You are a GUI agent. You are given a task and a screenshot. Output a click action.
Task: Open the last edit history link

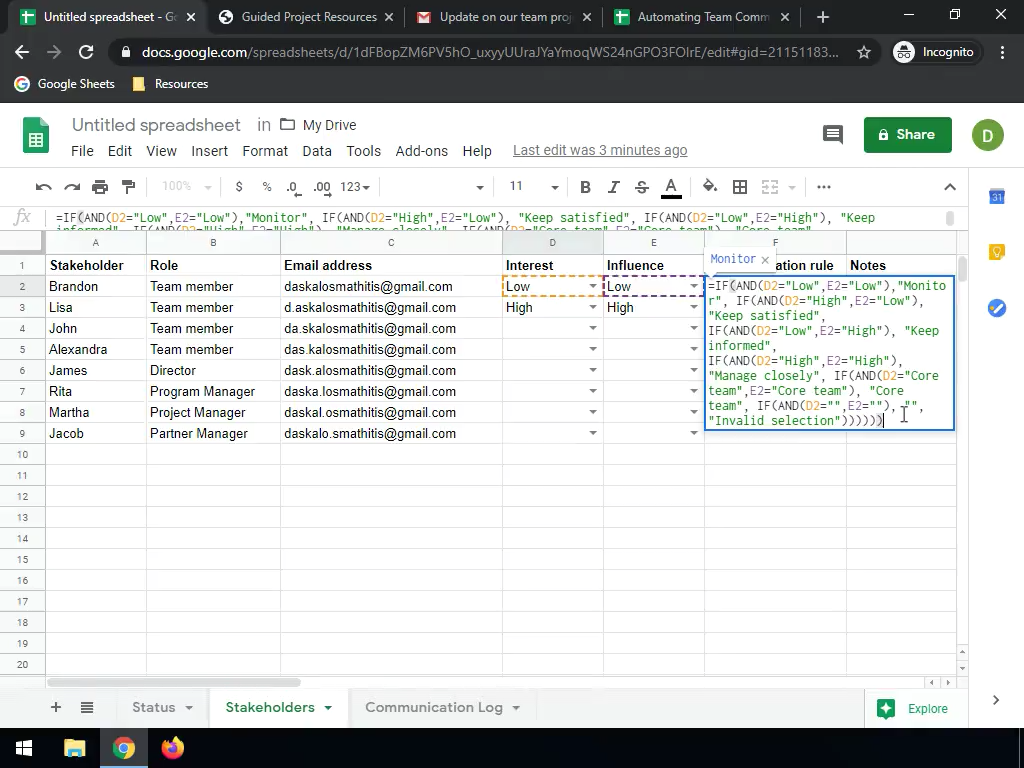[599, 150]
